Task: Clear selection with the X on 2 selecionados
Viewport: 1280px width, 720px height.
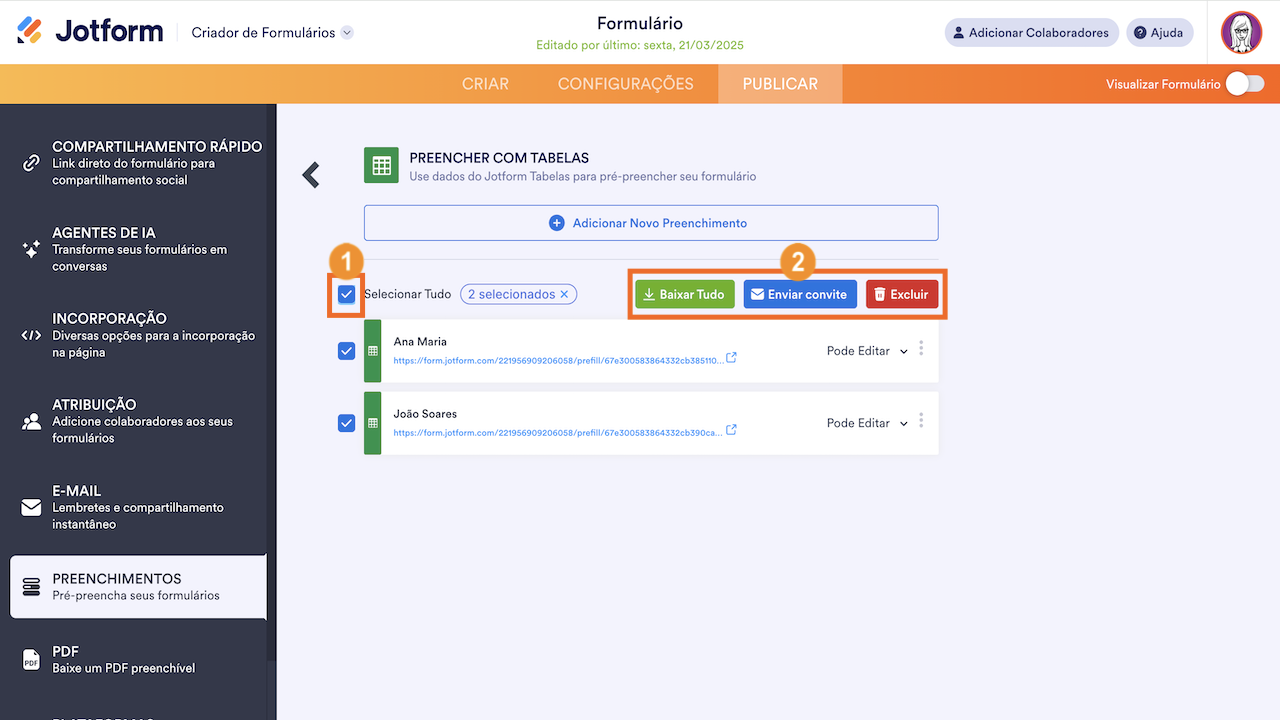Action: (564, 294)
